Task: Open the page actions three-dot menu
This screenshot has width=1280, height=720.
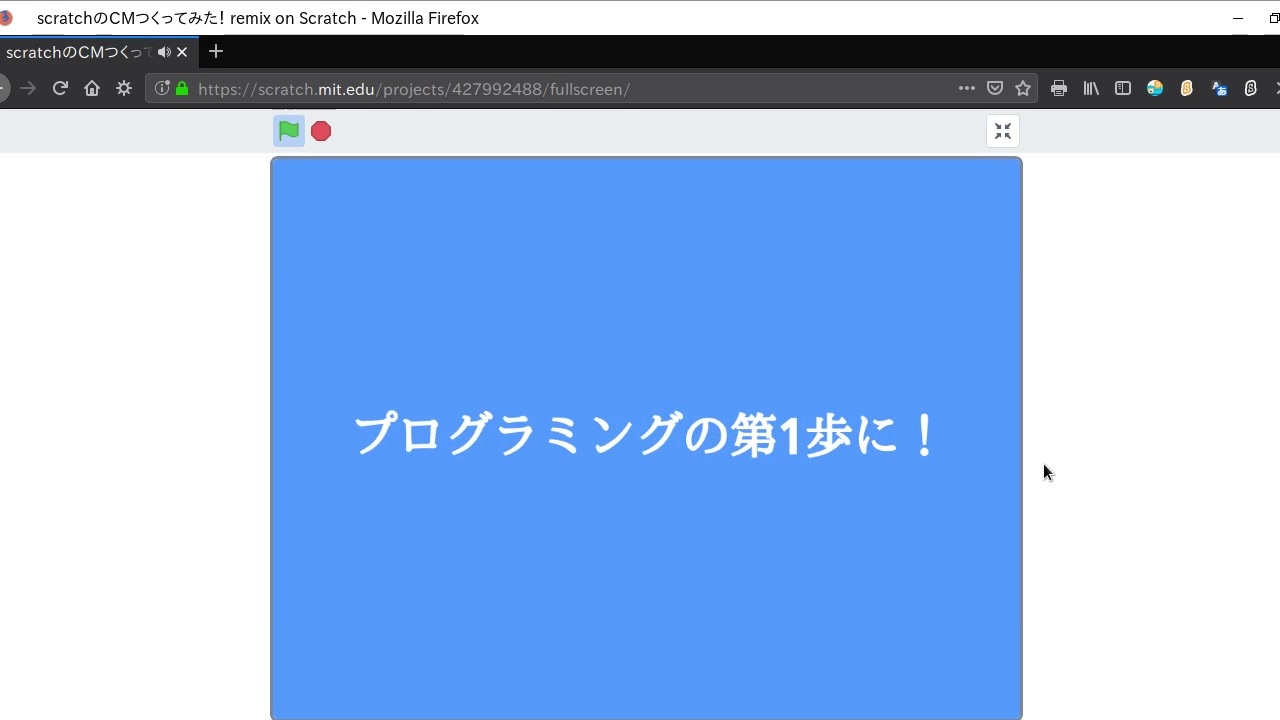Action: (x=967, y=88)
